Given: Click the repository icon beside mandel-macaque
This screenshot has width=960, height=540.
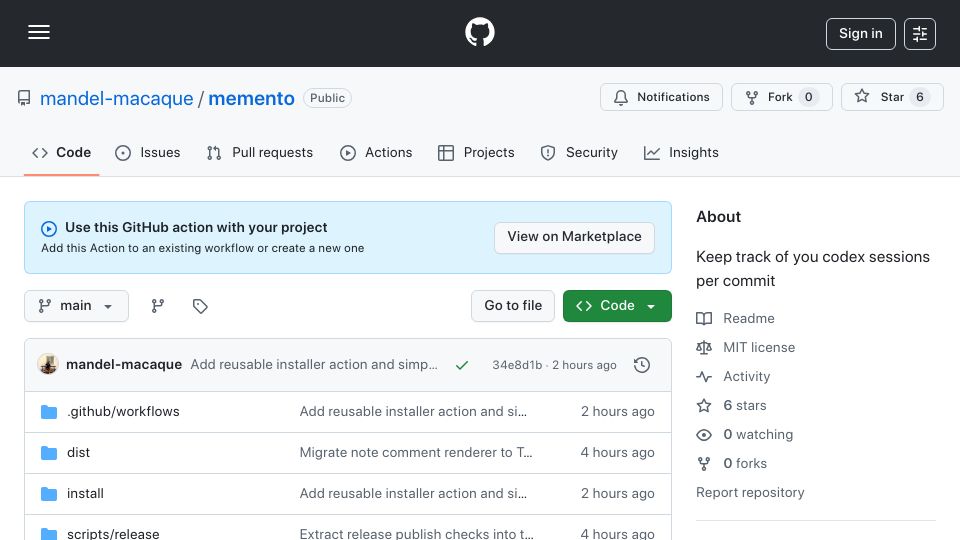Looking at the screenshot, I should pyautogui.click(x=24, y=98).
